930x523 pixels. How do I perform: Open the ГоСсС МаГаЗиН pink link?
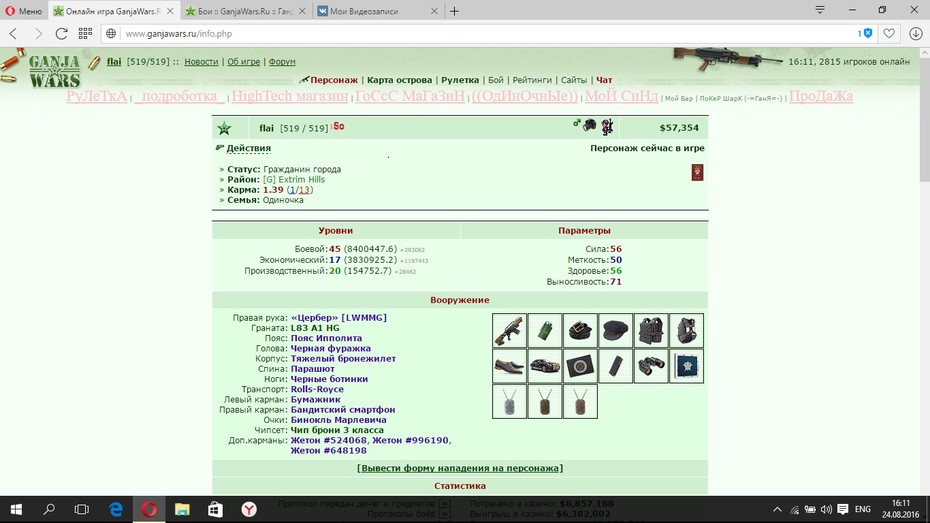pos(410,96)
